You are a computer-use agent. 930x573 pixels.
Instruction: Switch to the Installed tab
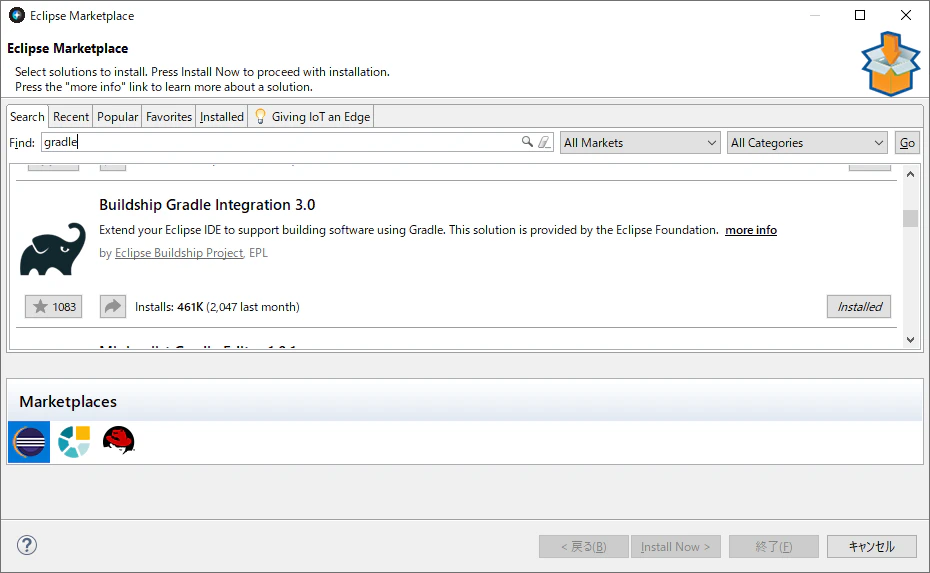click(222, 117)
